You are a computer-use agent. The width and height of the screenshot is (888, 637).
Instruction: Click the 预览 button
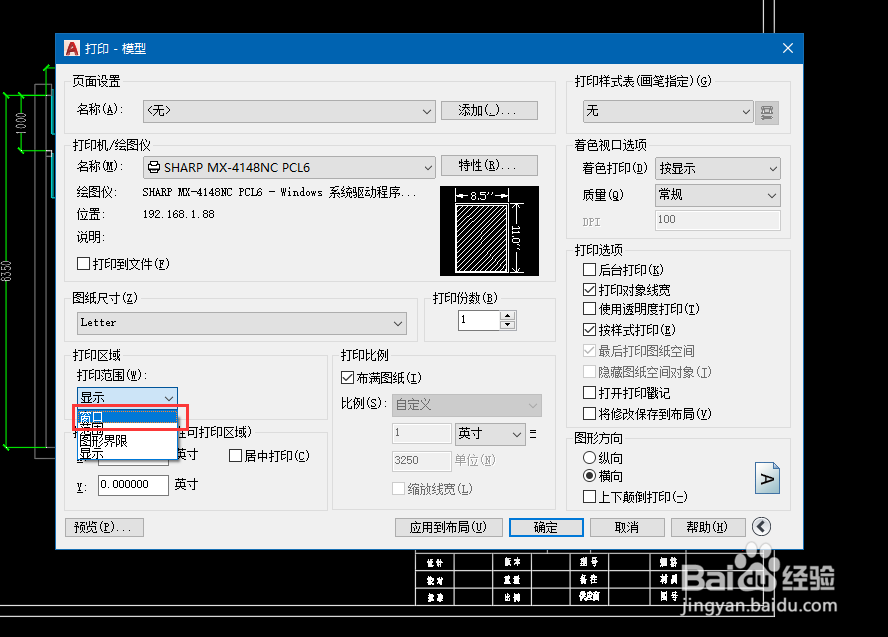tap(104, 527)
